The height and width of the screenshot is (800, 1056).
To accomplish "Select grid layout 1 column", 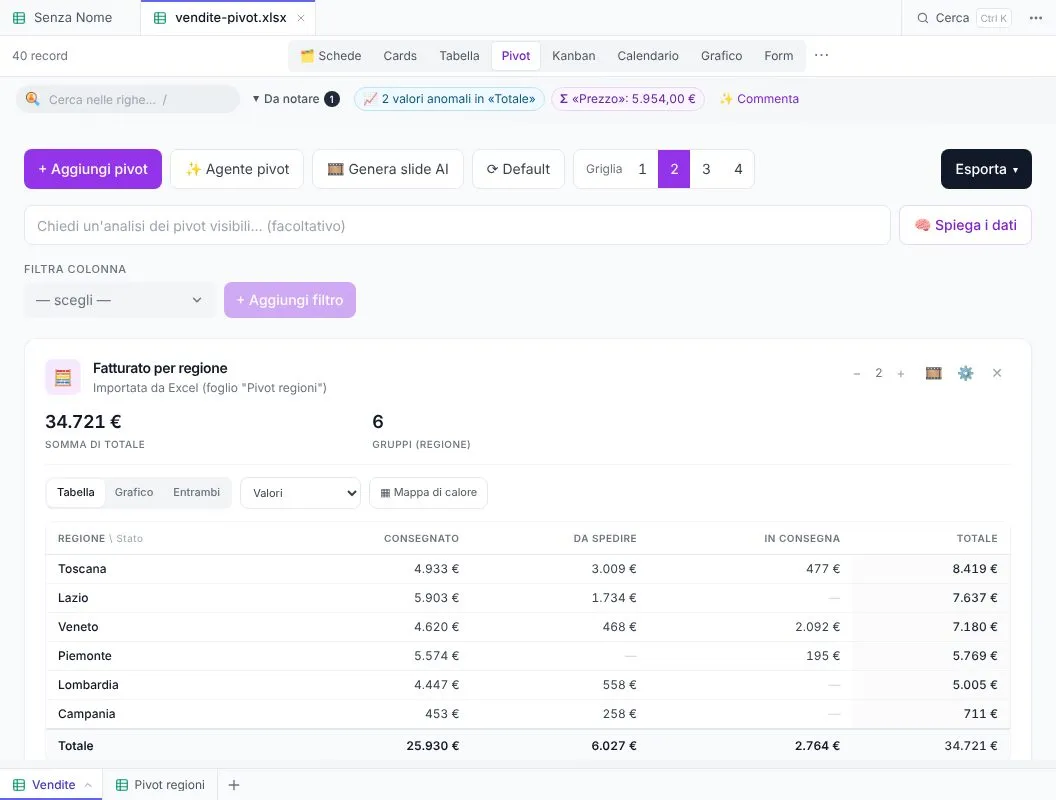I will tap(642, 169).
